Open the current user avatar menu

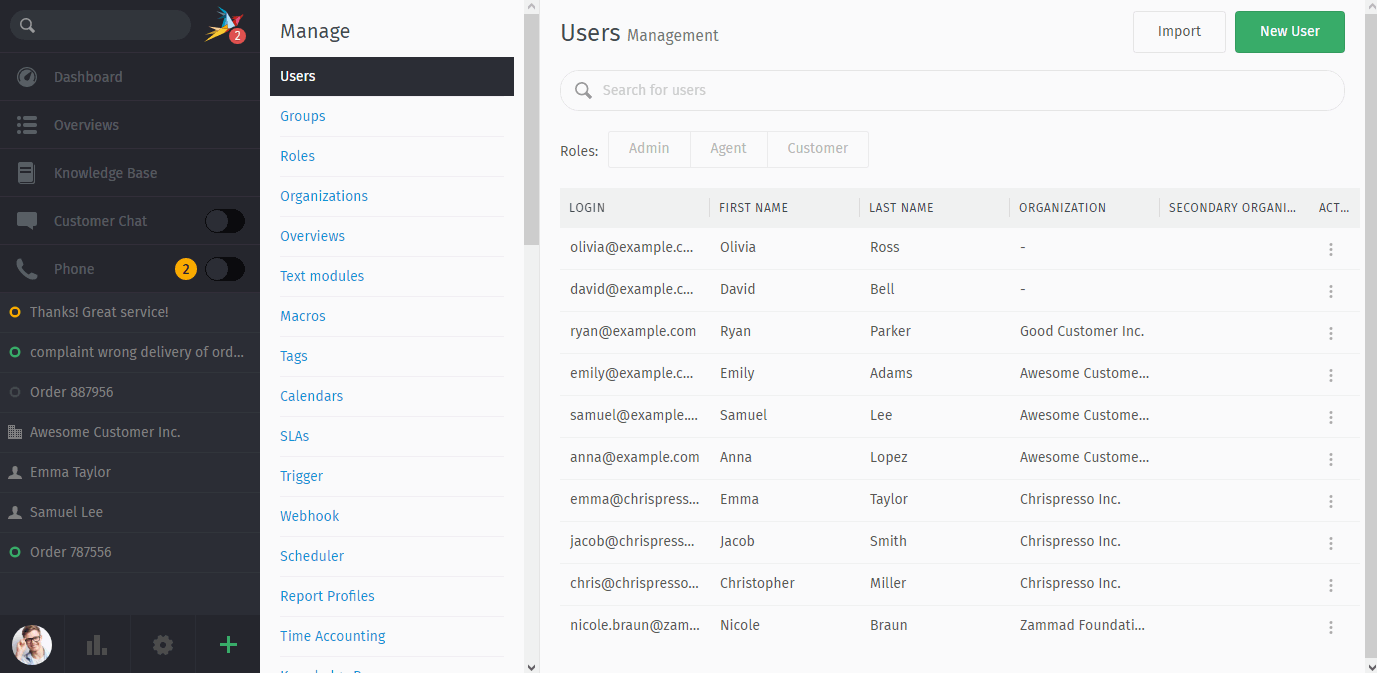[32, 645]
